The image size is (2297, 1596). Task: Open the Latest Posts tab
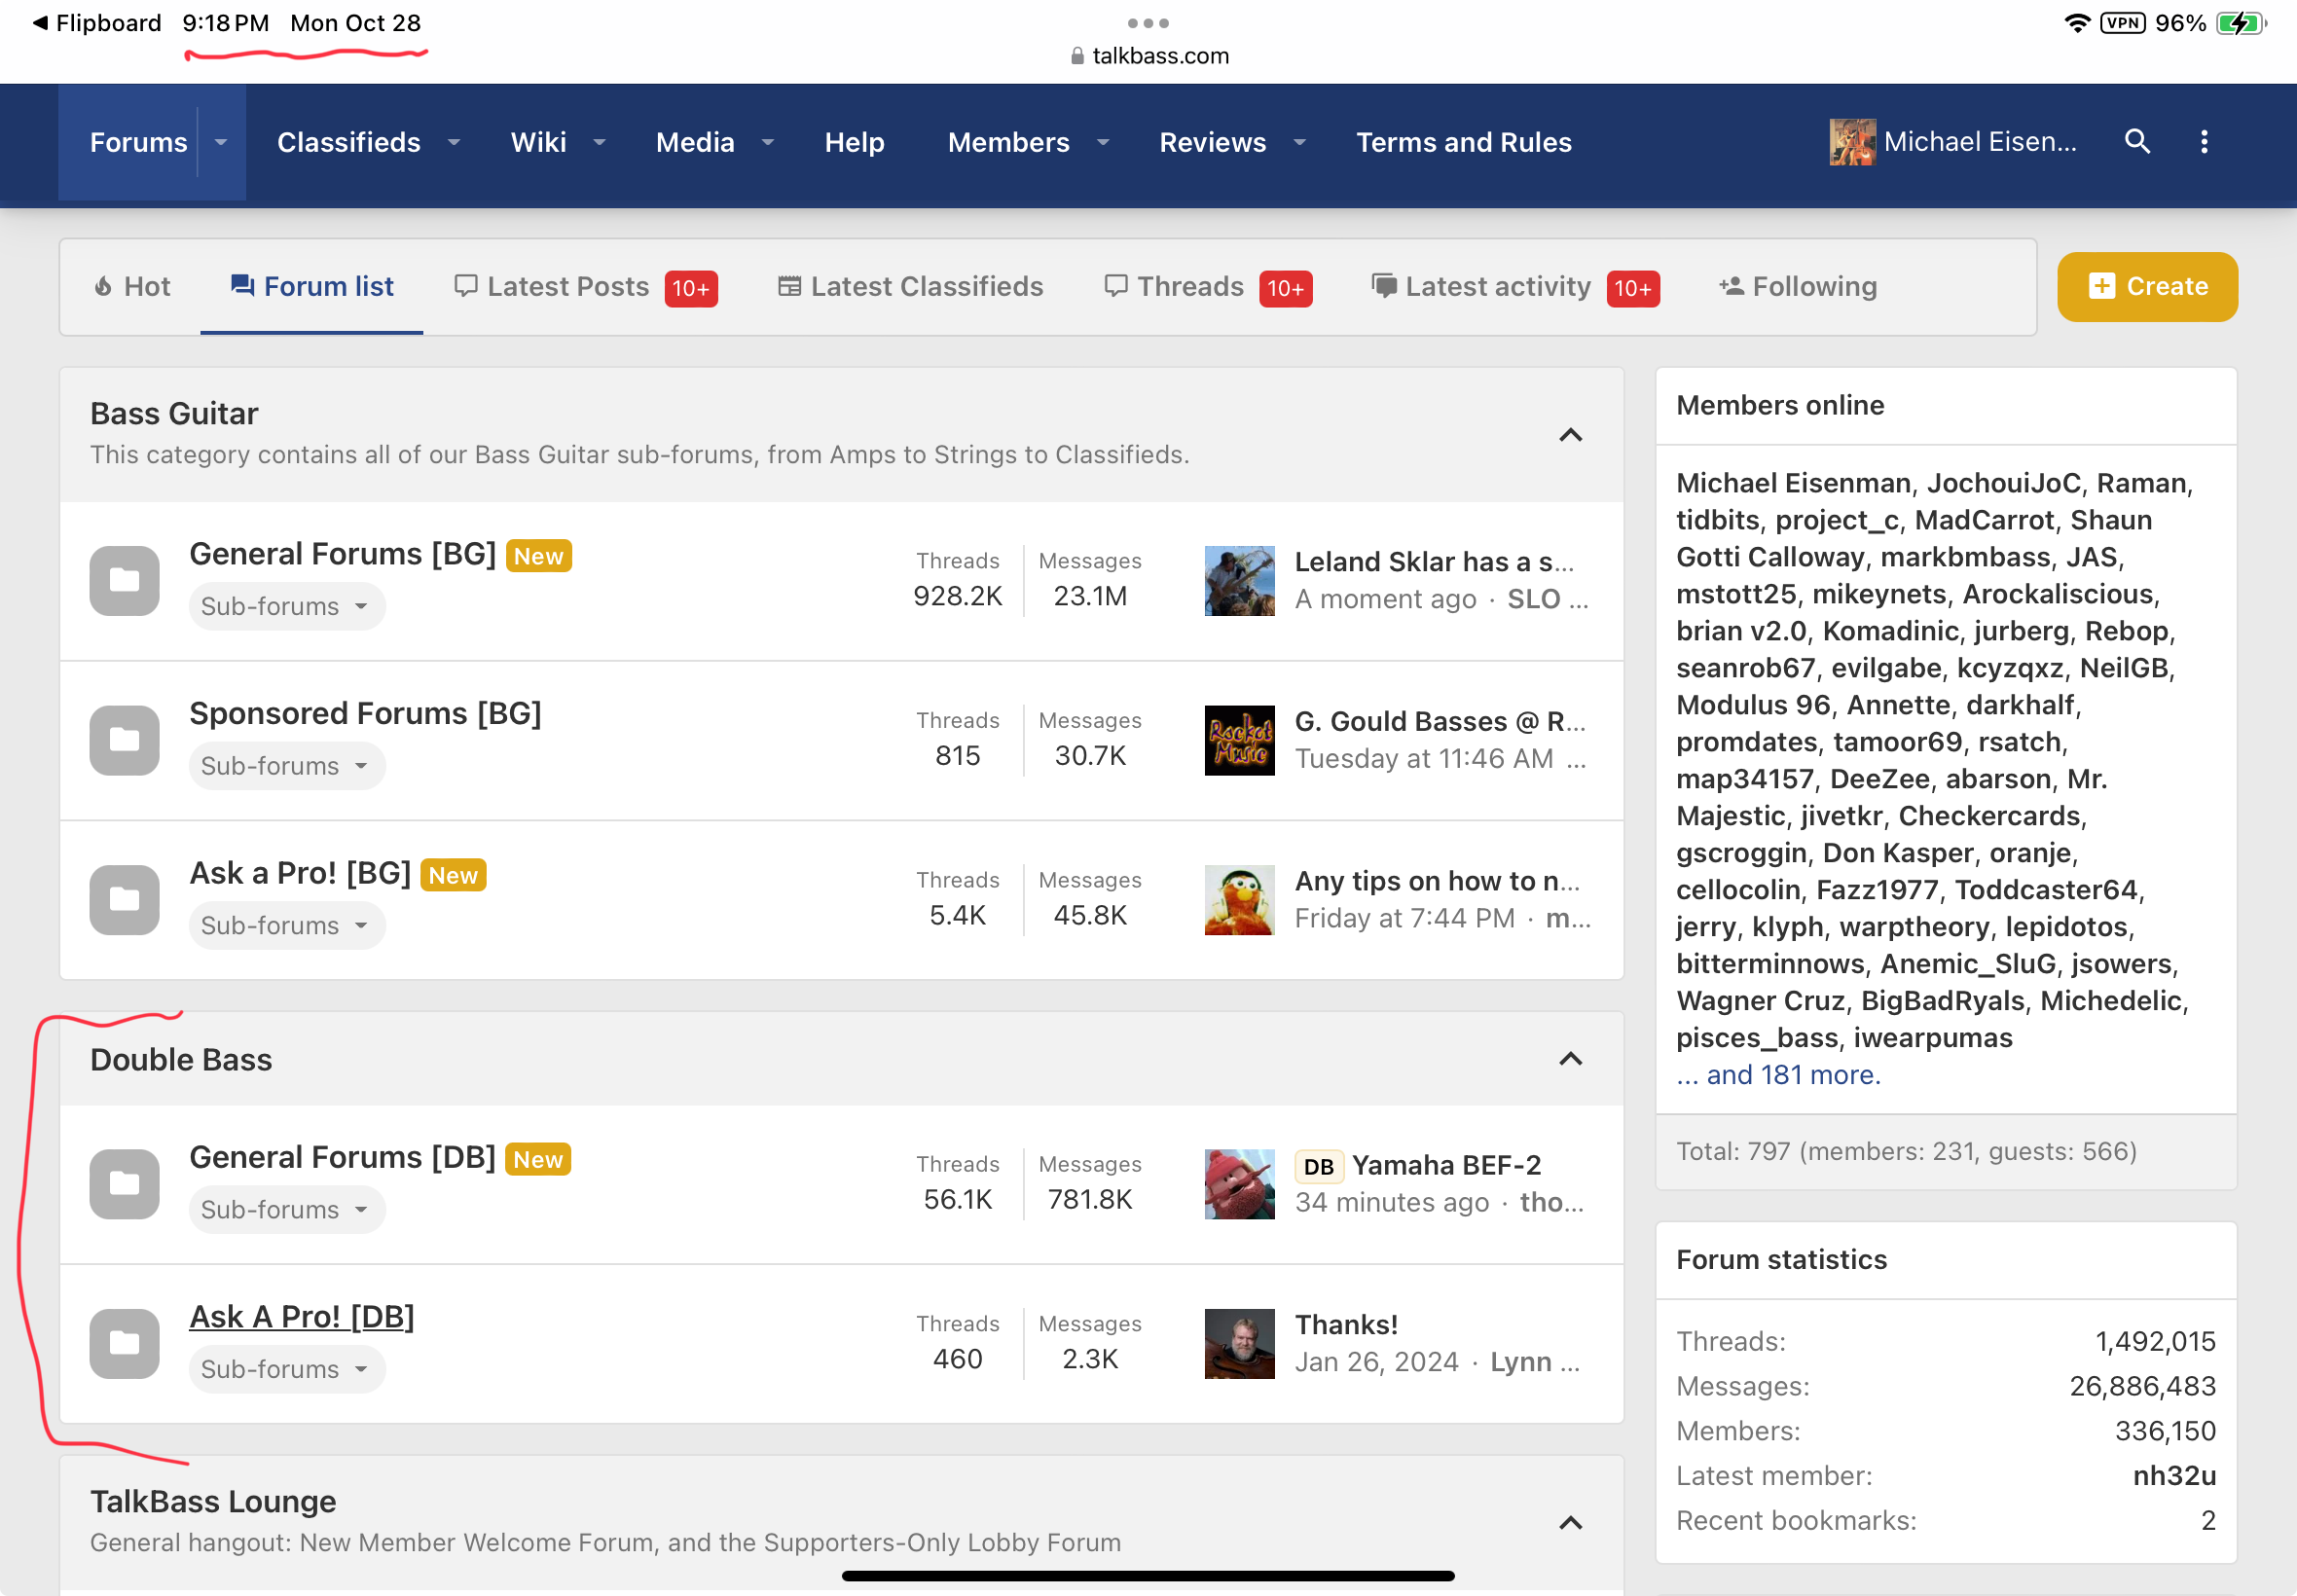point(586,287)
